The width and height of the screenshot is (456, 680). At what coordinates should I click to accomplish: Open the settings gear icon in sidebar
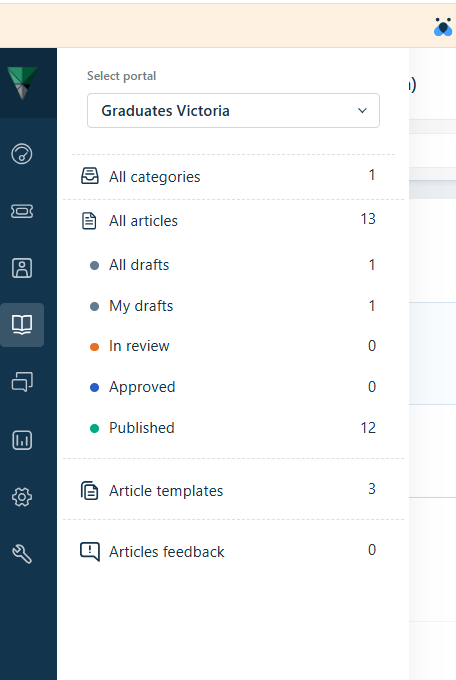coord(22,497)
